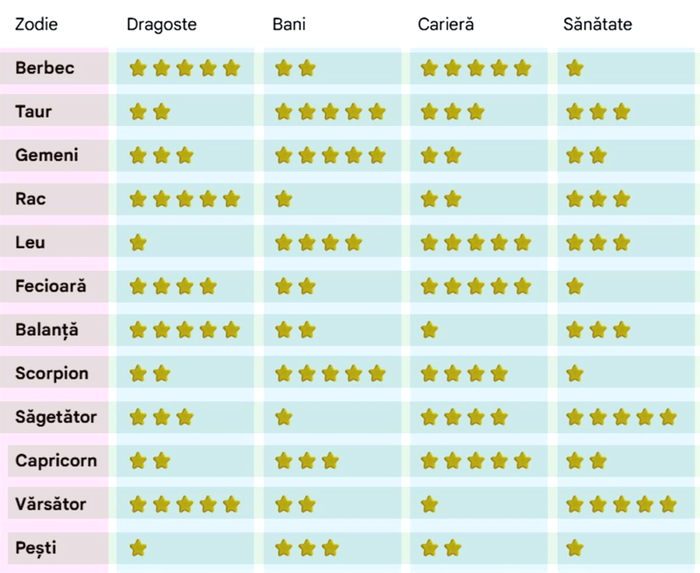The image size is (700, 573).
Task: Click the Bani column header
Action: (289, 25)
